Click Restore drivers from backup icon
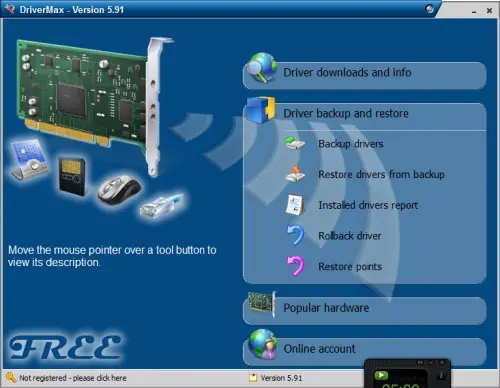 [295, 174]
